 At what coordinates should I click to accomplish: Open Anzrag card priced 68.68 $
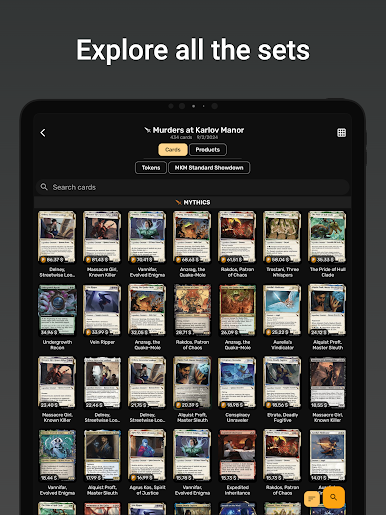(x=192, y=237)
